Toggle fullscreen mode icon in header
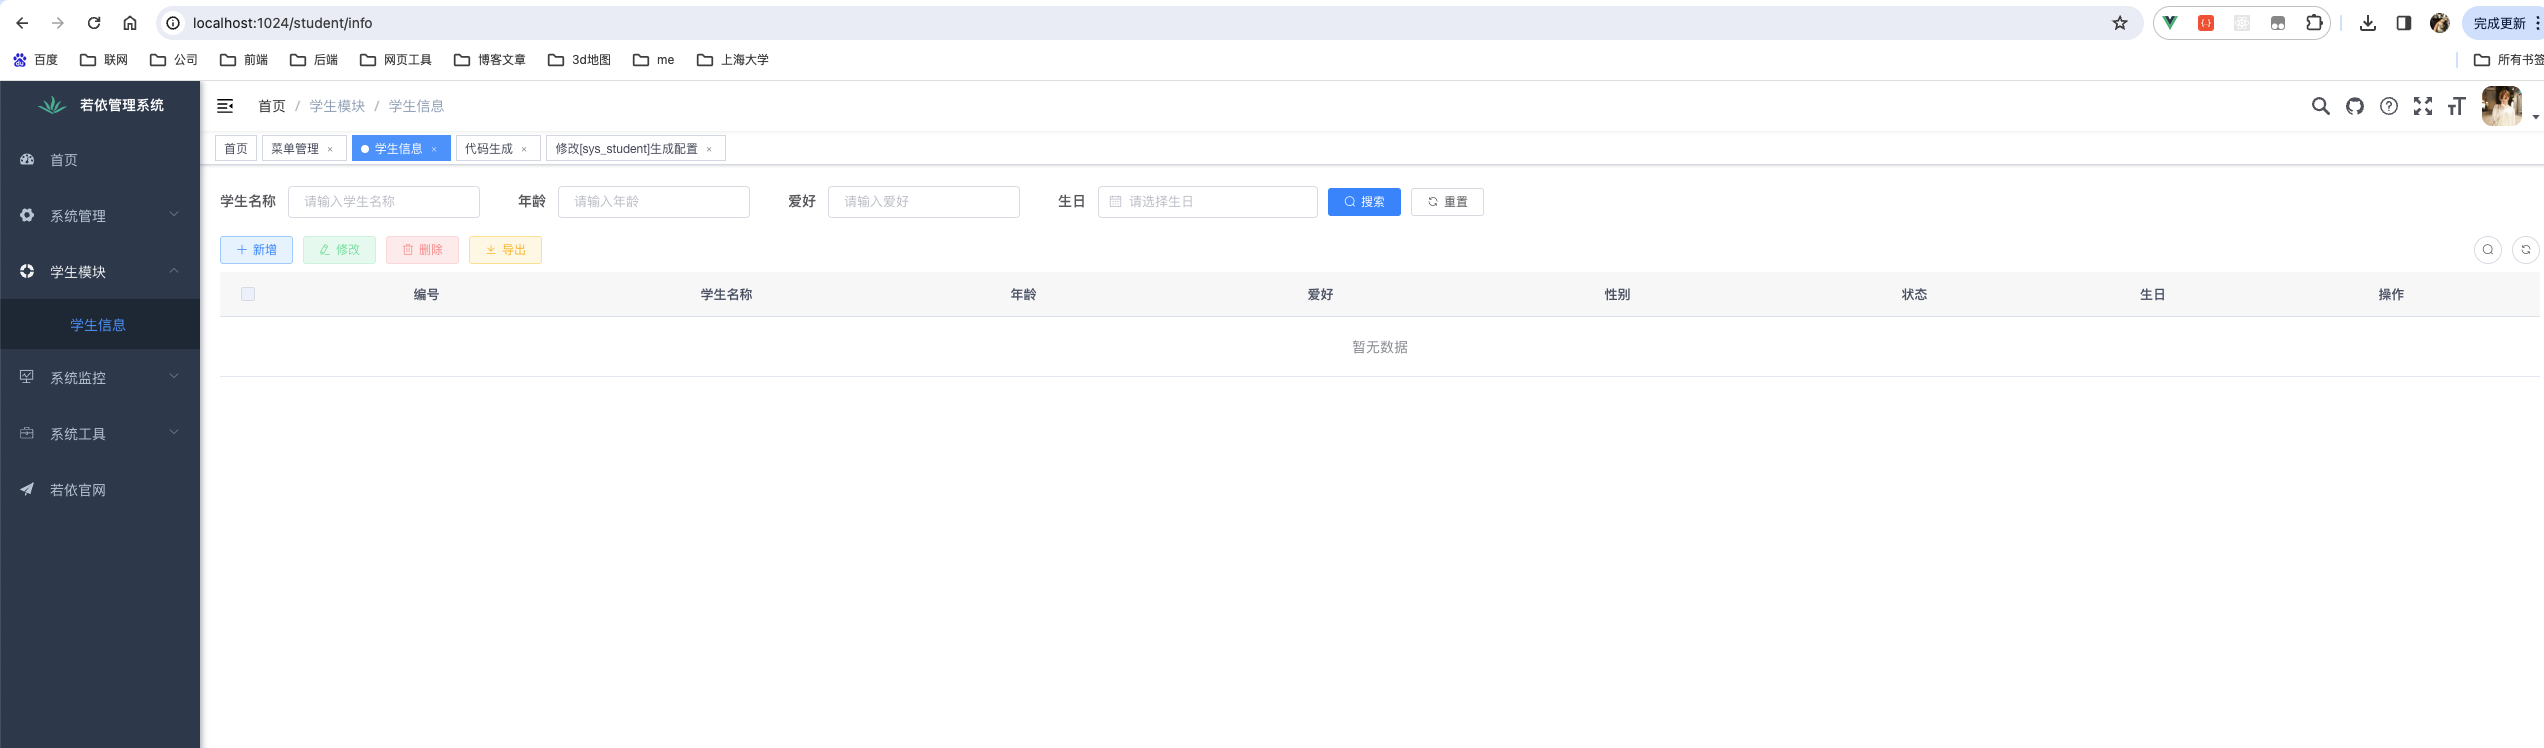The height and width of the screenshot is (748, 2544). coord(2422,106)
